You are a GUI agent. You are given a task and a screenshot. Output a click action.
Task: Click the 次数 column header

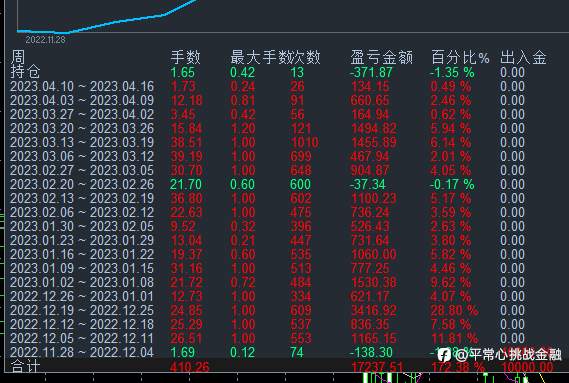pos(305,57)
